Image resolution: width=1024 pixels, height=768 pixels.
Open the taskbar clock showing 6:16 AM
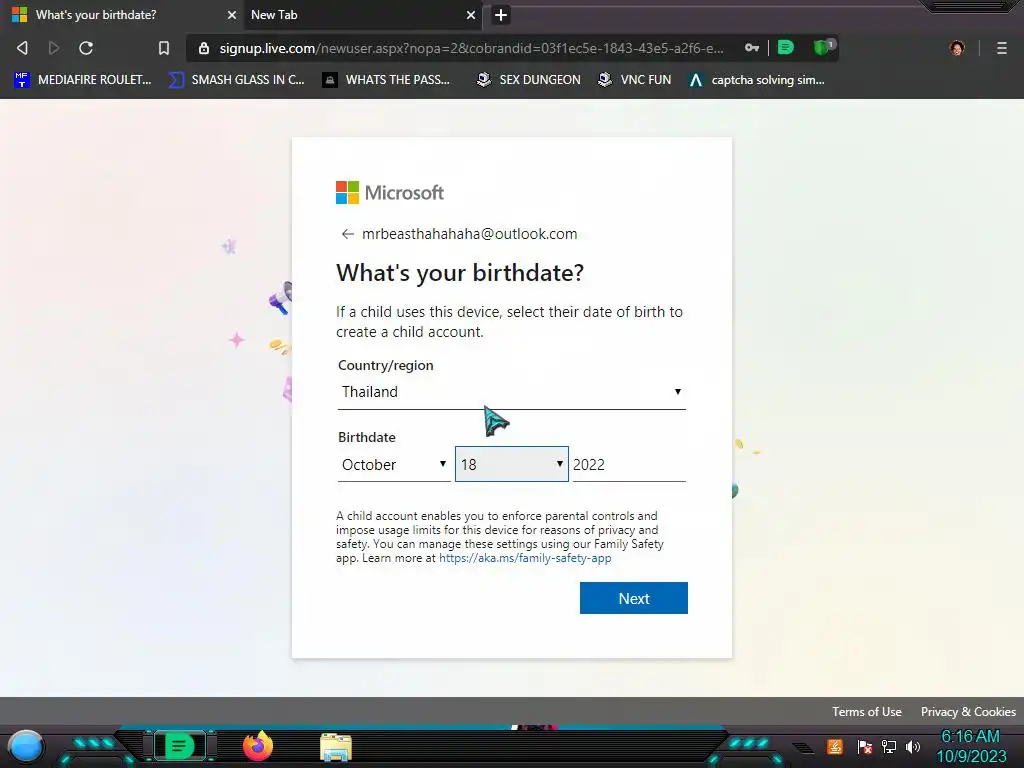(x=970, y=746)
